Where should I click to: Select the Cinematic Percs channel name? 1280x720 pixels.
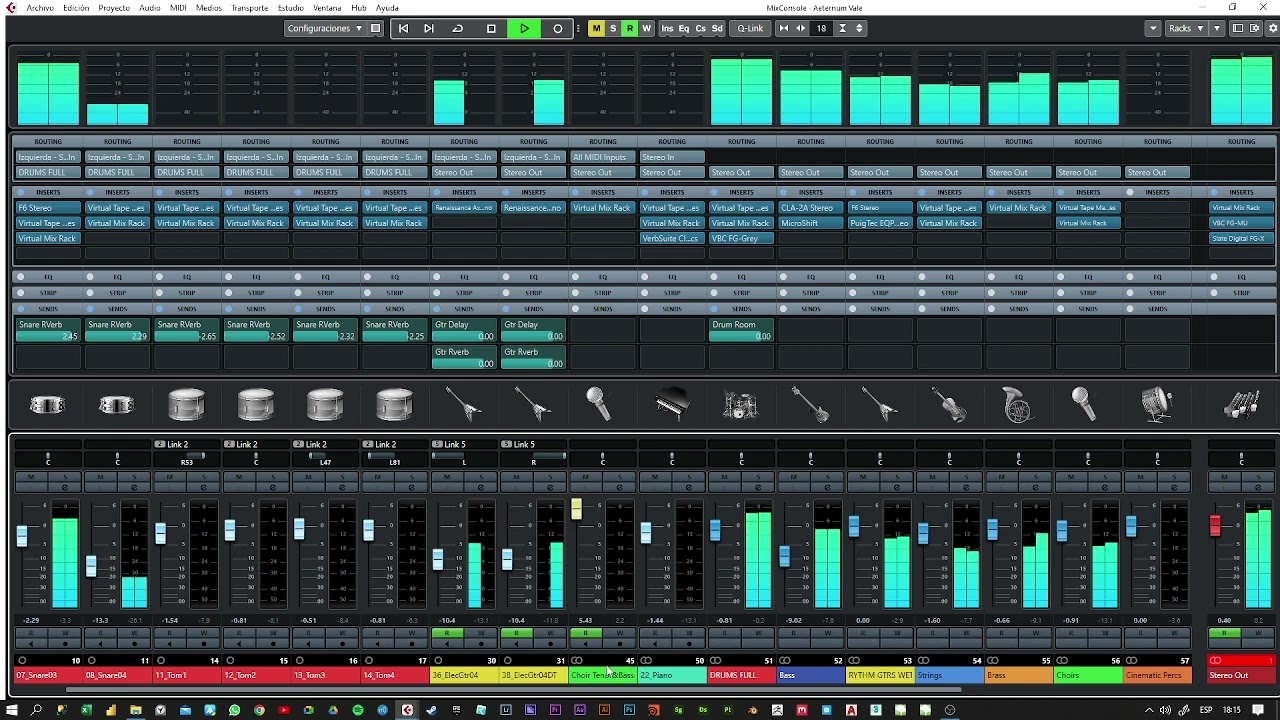pos(1157,675)
